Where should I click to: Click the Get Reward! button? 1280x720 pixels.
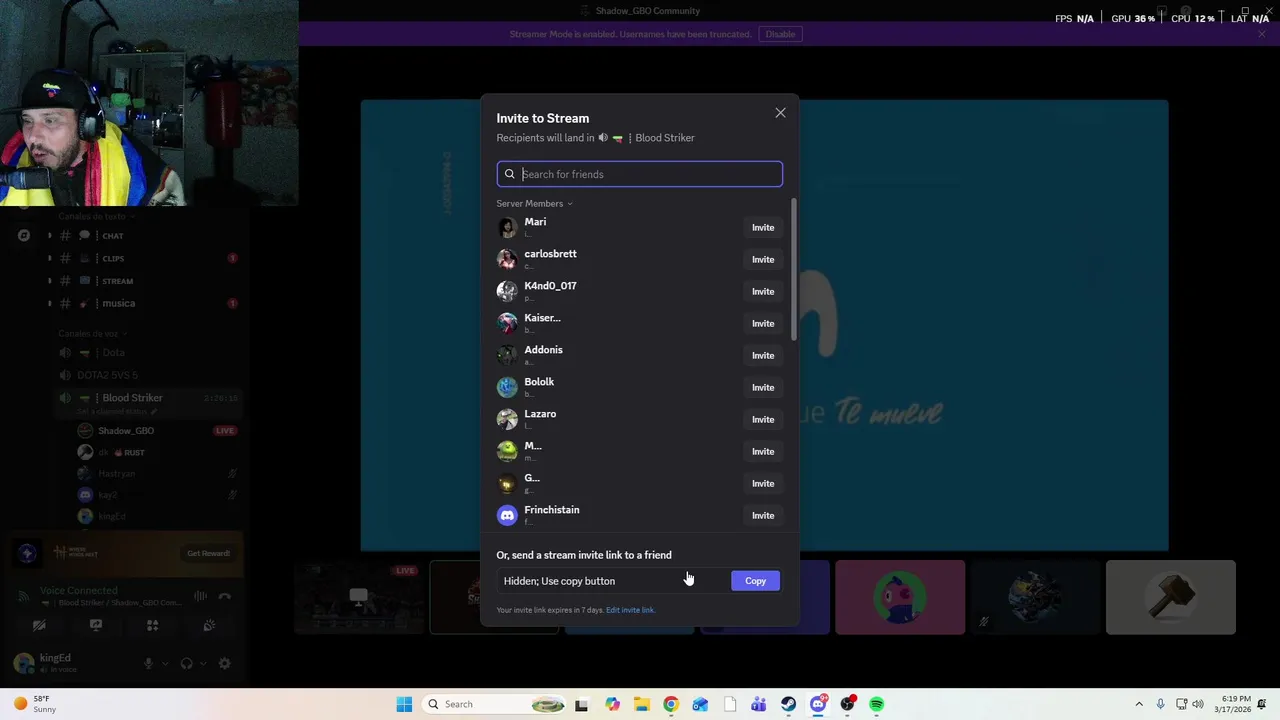208,553
